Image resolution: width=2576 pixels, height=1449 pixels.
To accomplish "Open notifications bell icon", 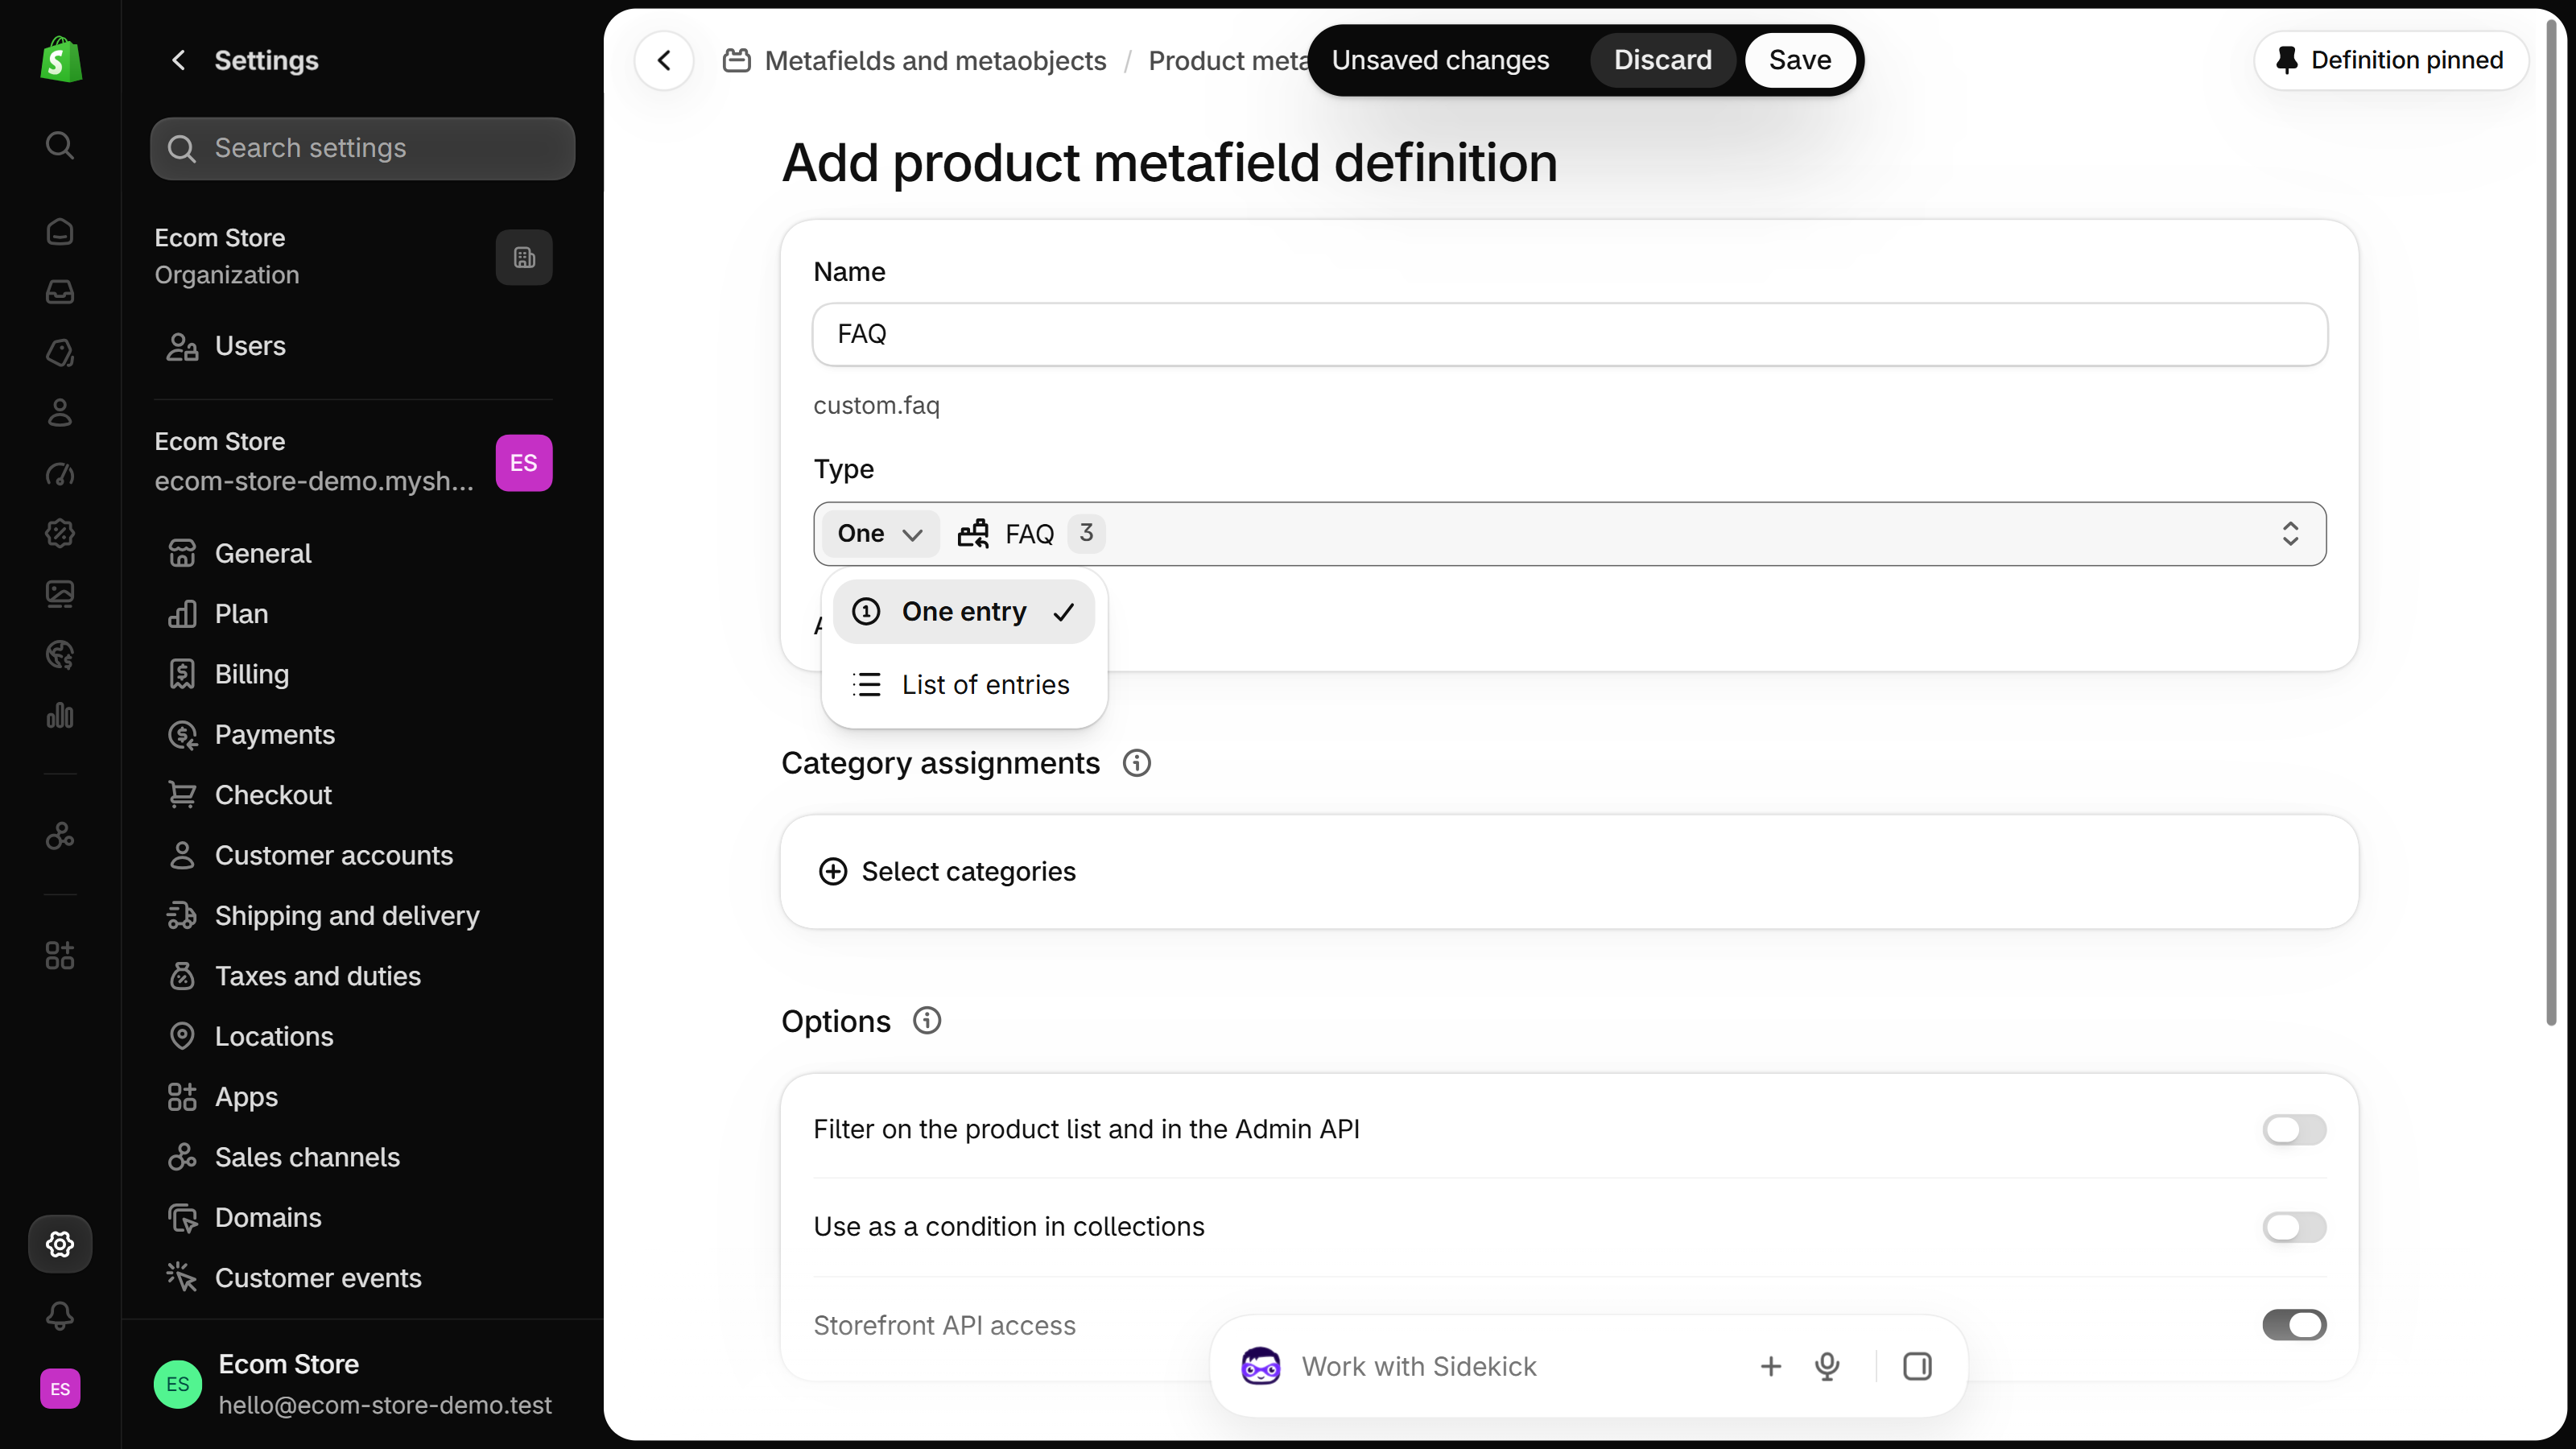I will pos(60,1315).
